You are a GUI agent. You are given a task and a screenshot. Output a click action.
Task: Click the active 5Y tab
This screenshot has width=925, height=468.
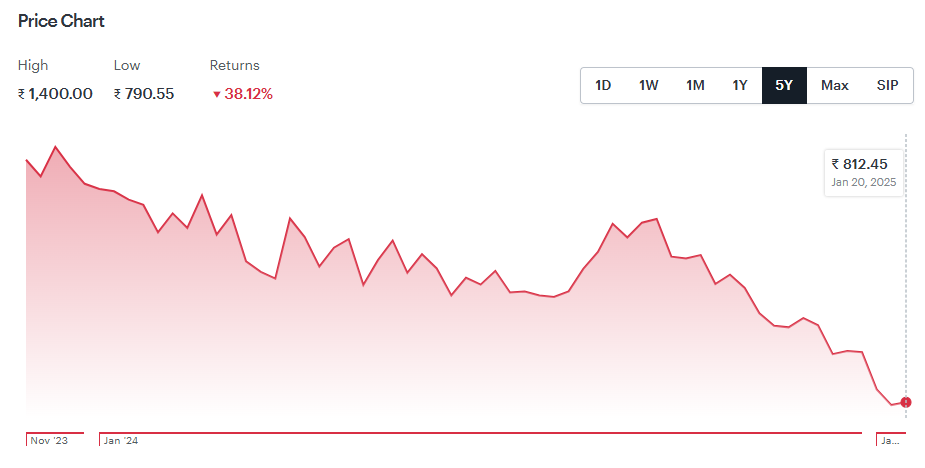(784, 86)
